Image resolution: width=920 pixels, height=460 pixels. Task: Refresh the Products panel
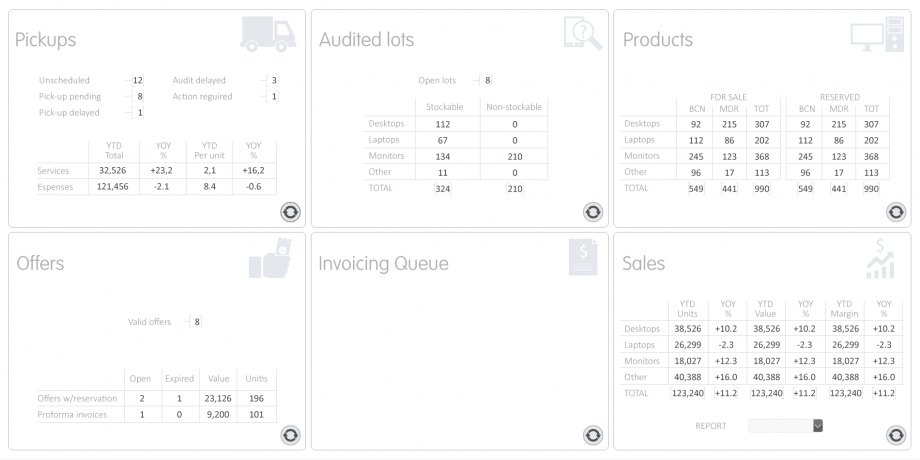pos(896,211)
